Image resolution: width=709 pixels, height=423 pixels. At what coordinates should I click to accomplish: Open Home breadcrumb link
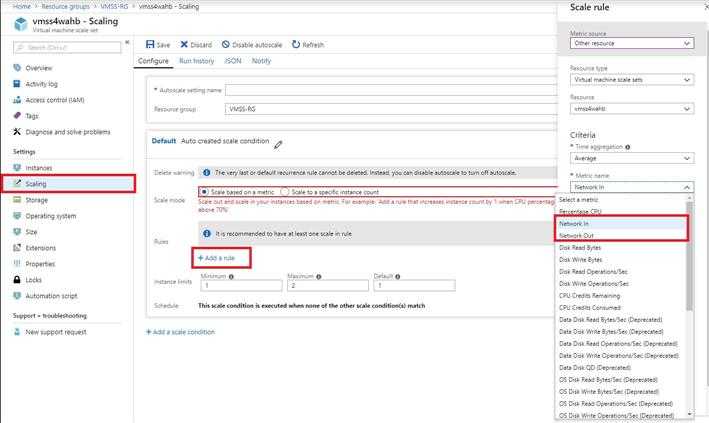point(22,6)
